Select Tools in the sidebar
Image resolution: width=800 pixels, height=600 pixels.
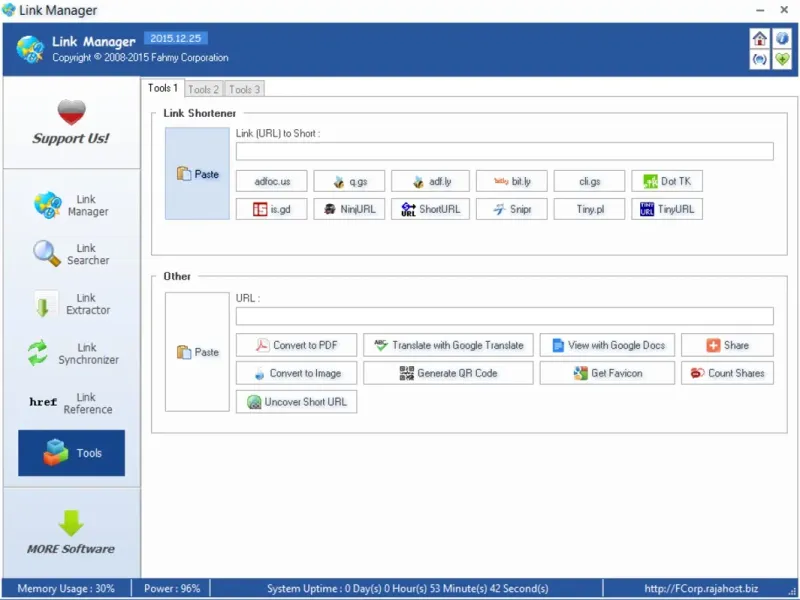[x=71, y=453]
